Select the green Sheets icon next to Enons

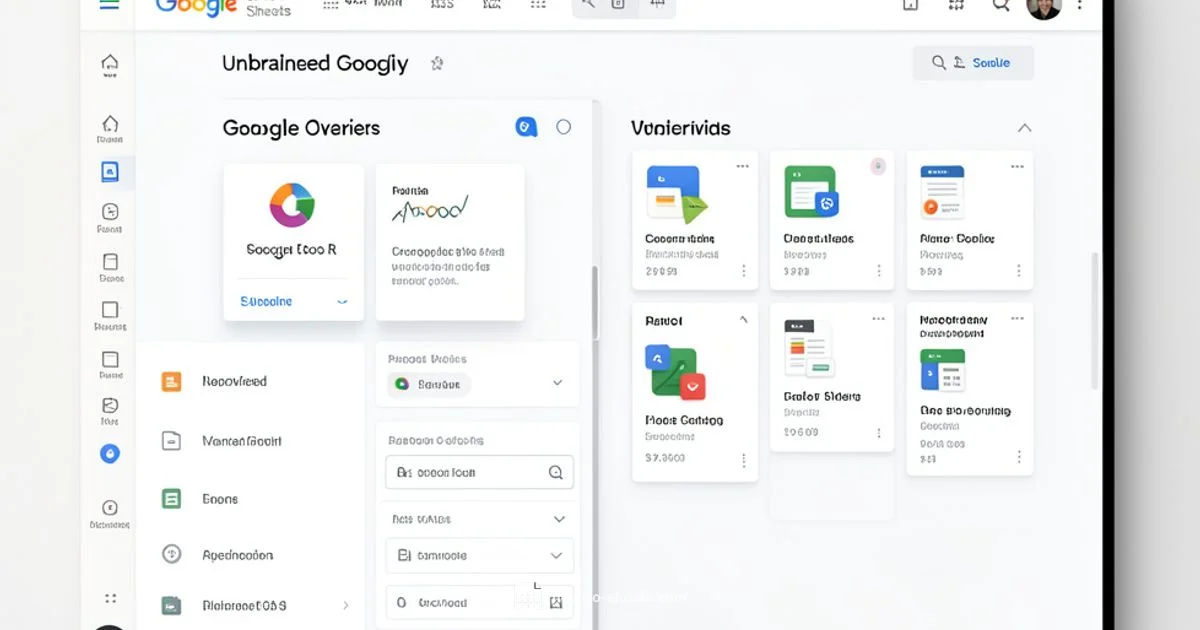click(169, 498)
